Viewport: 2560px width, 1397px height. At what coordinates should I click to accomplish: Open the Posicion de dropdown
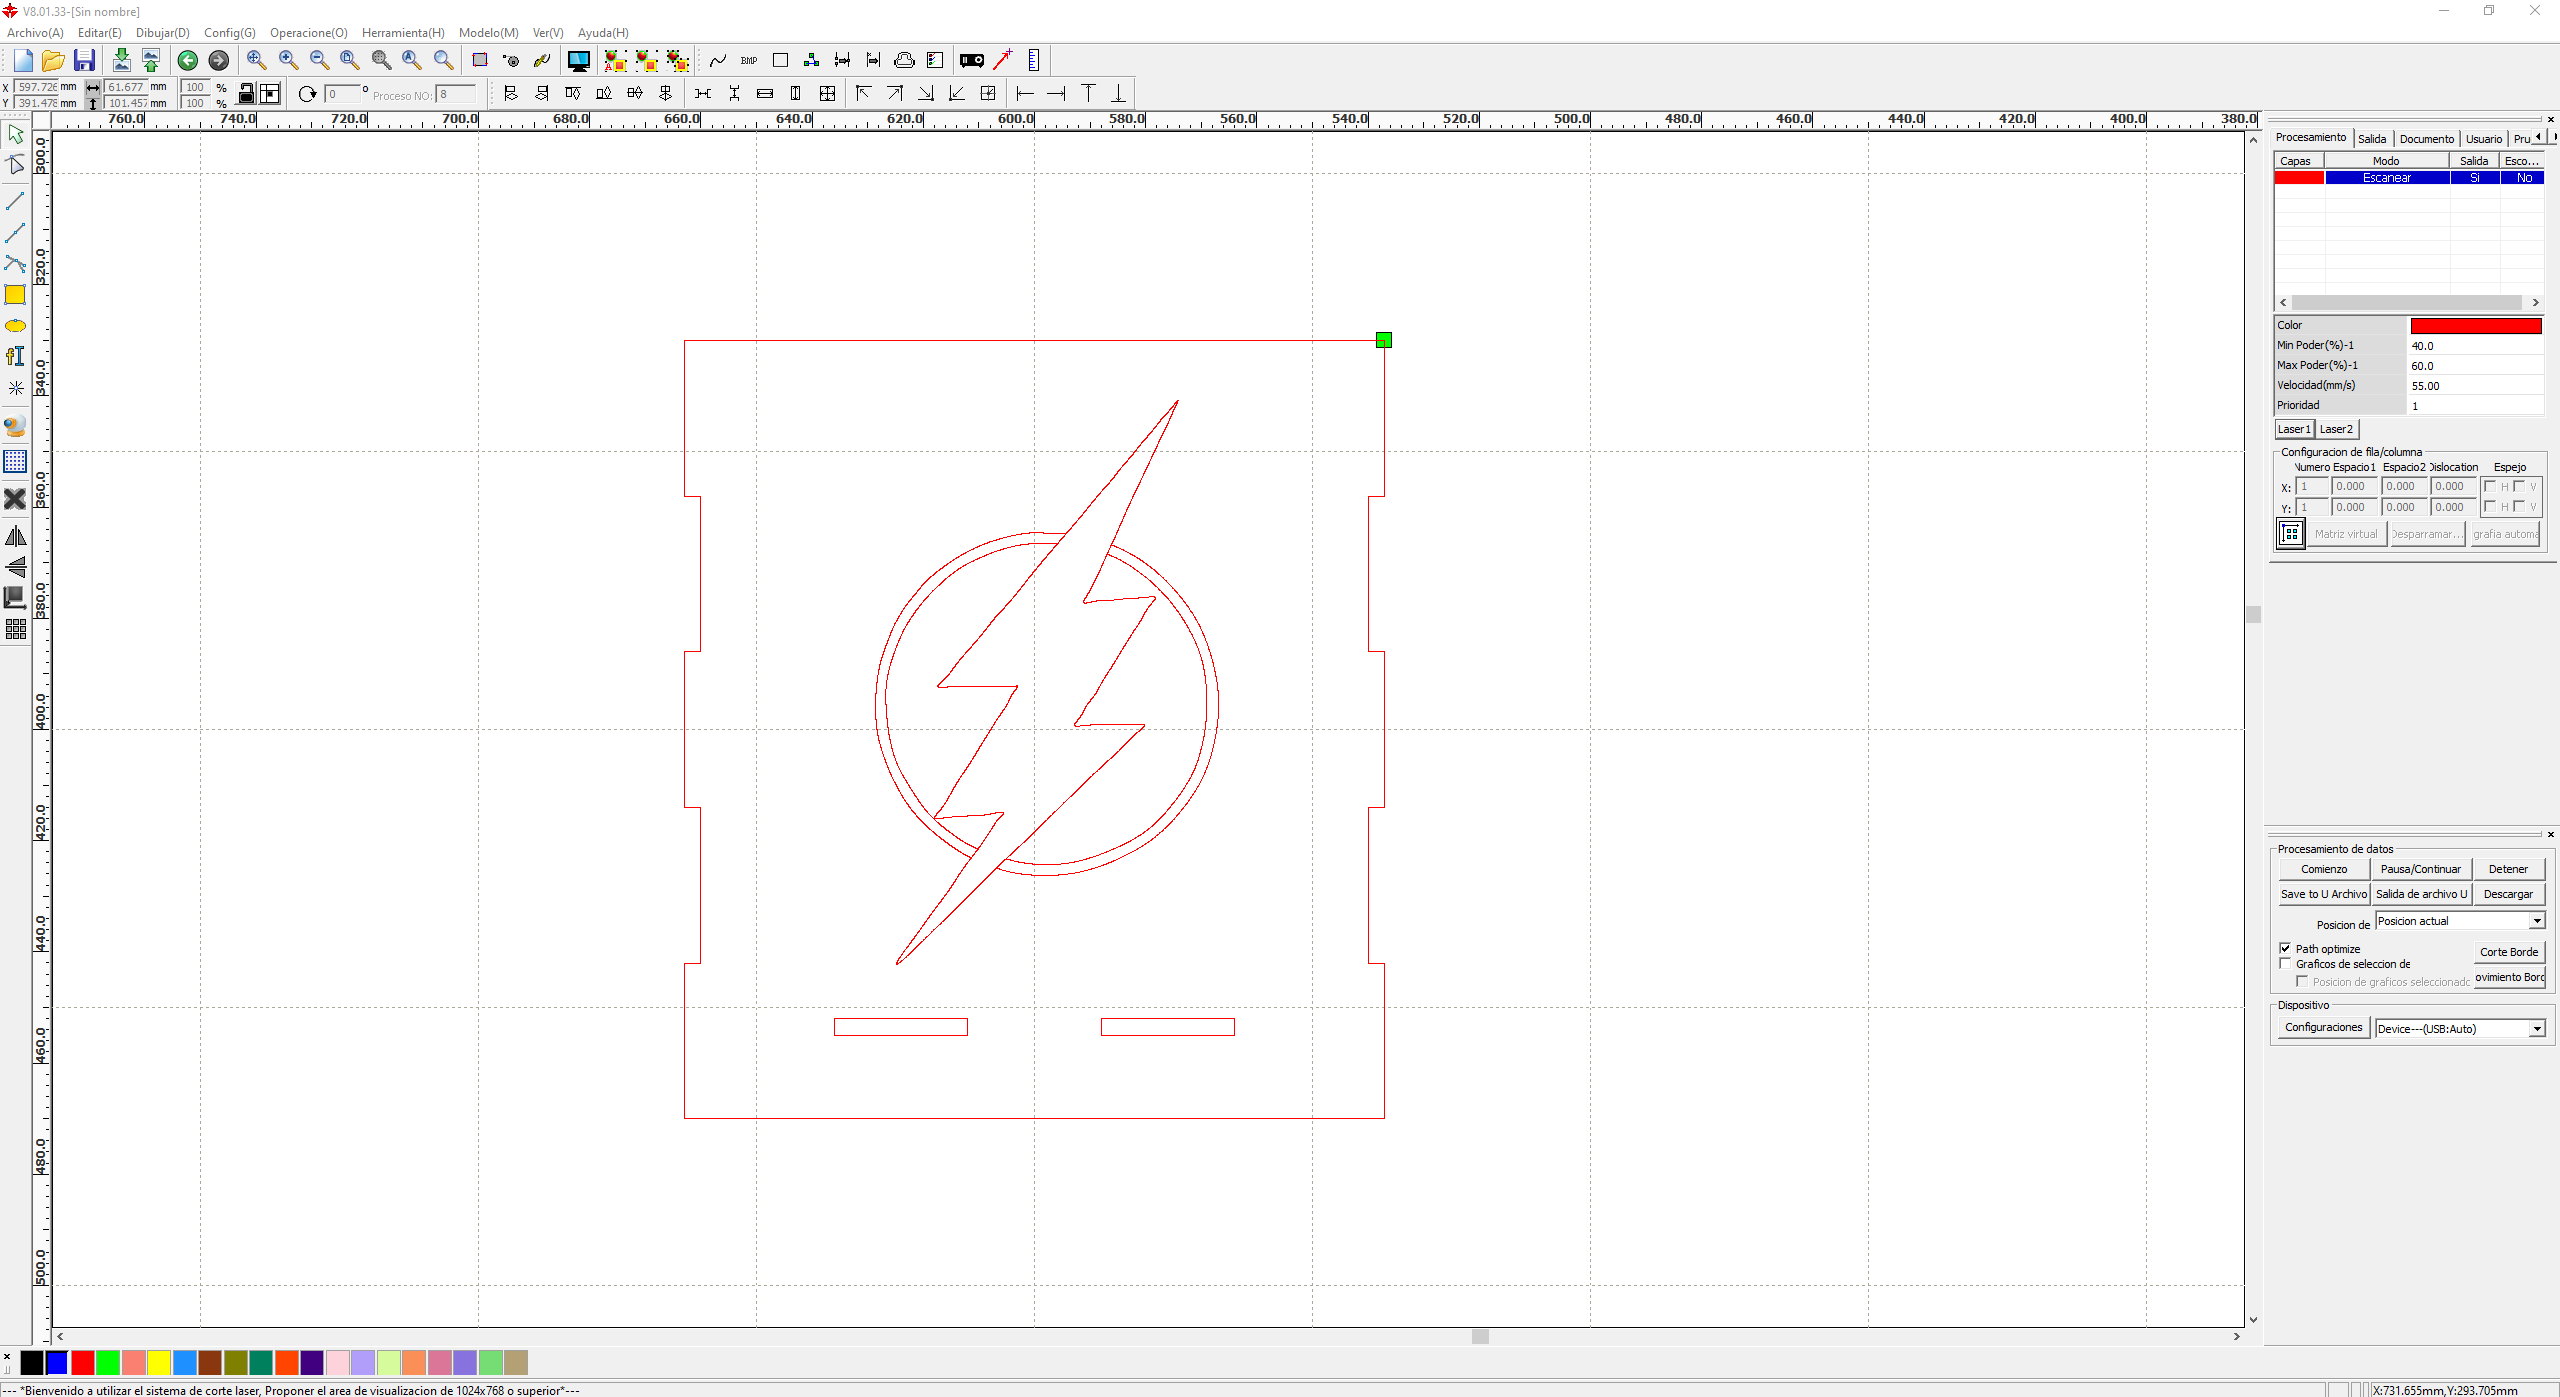pyautogui.click(x=2537, y=921)
